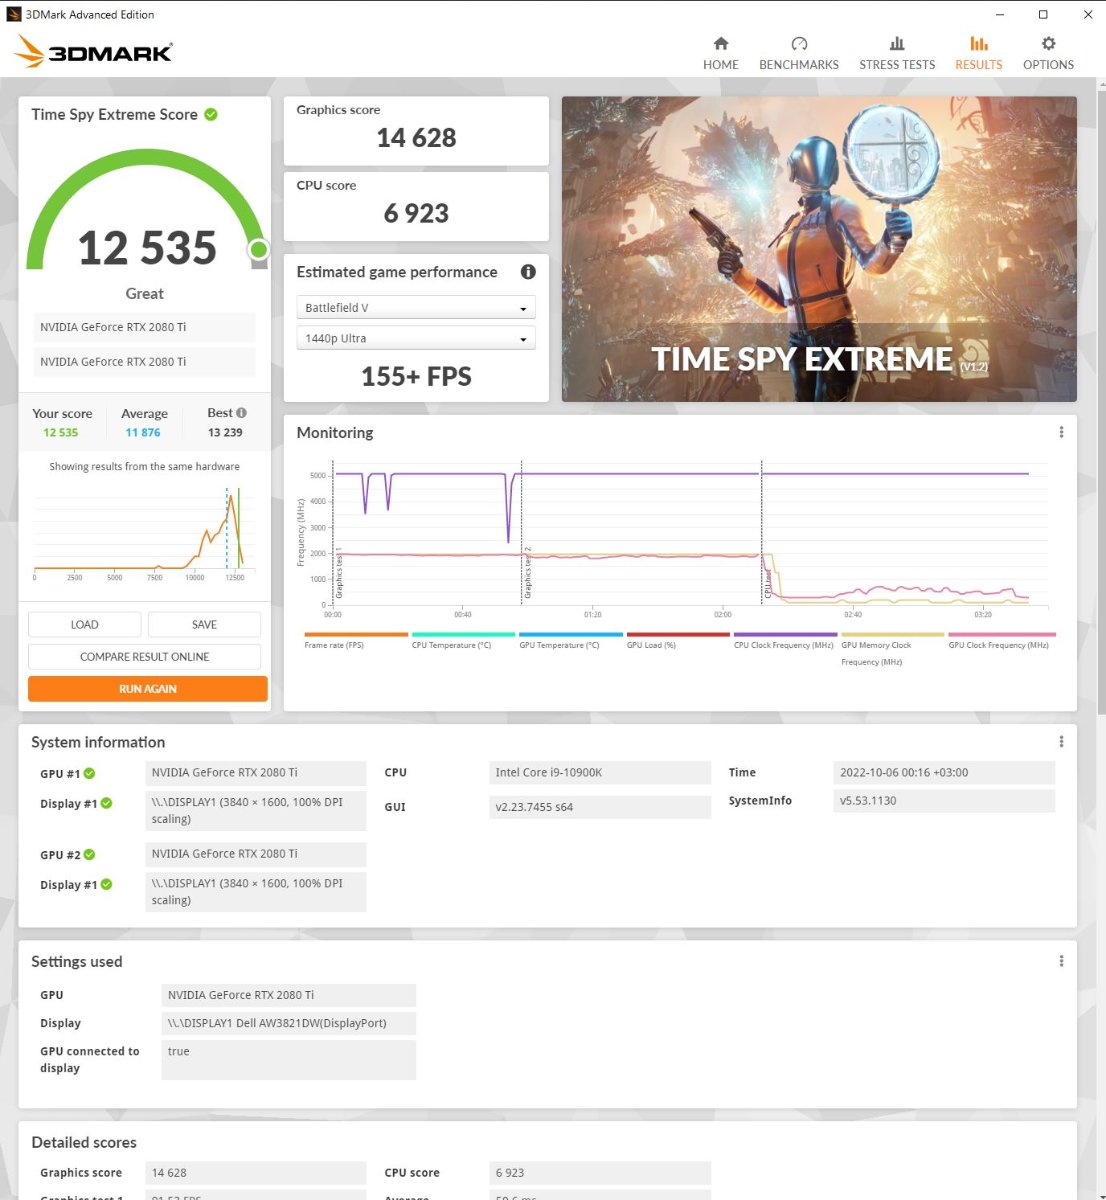Viewport: 1106px width, 1200px height.
Task: Toggle the GPU Load (%) legend series
Action: pos(677,640)
